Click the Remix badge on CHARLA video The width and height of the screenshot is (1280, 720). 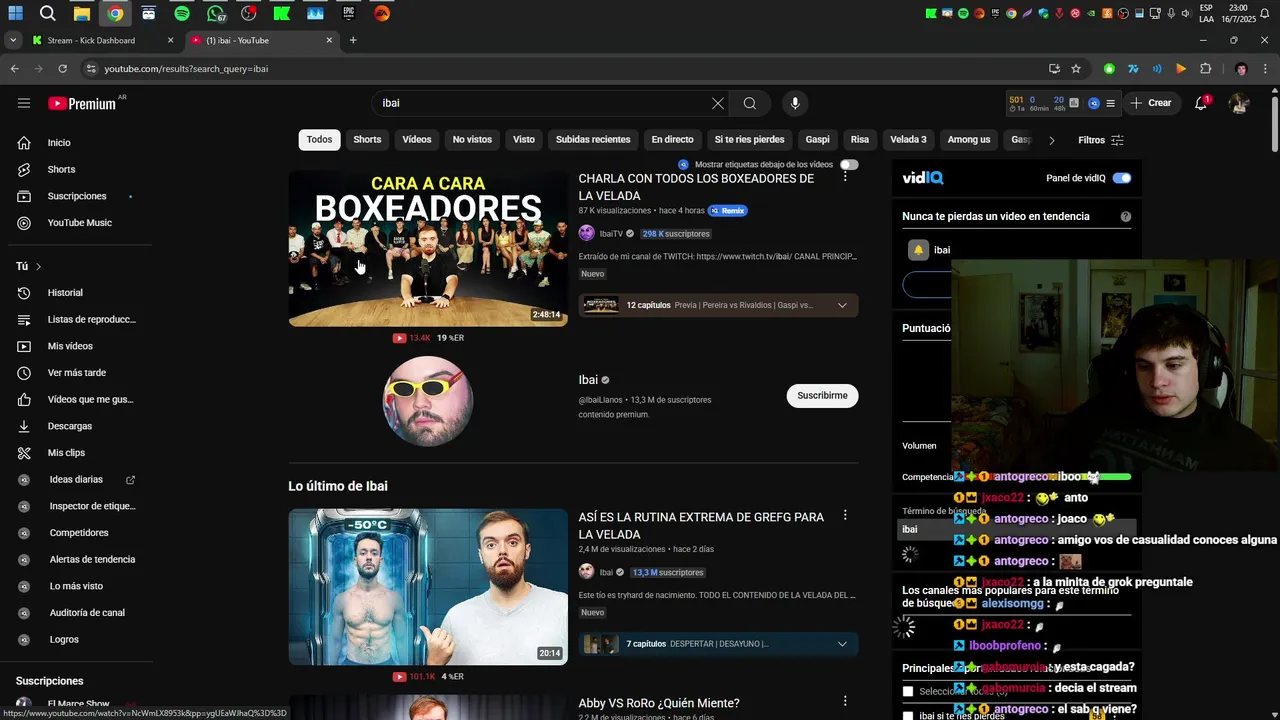(x=728, y=211)
